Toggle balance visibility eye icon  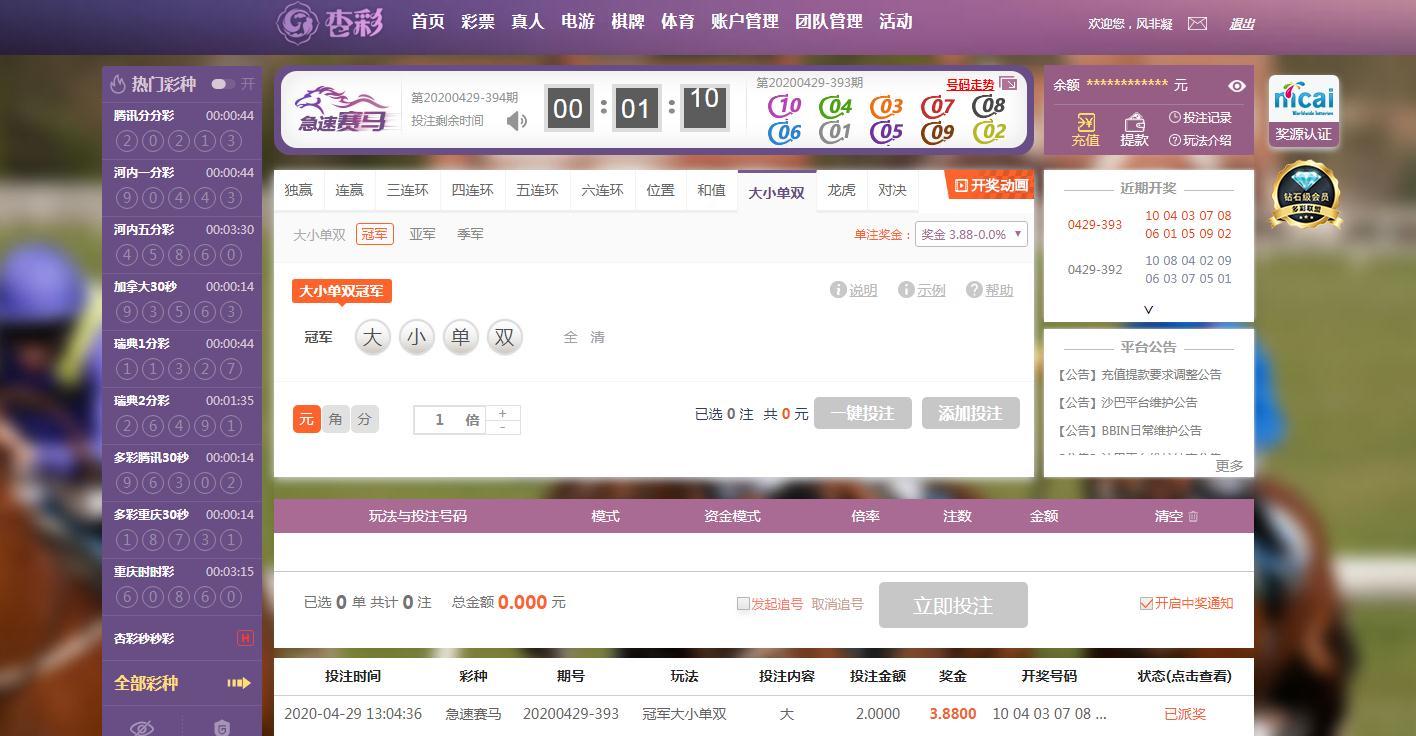click(x=1237, y=86)
